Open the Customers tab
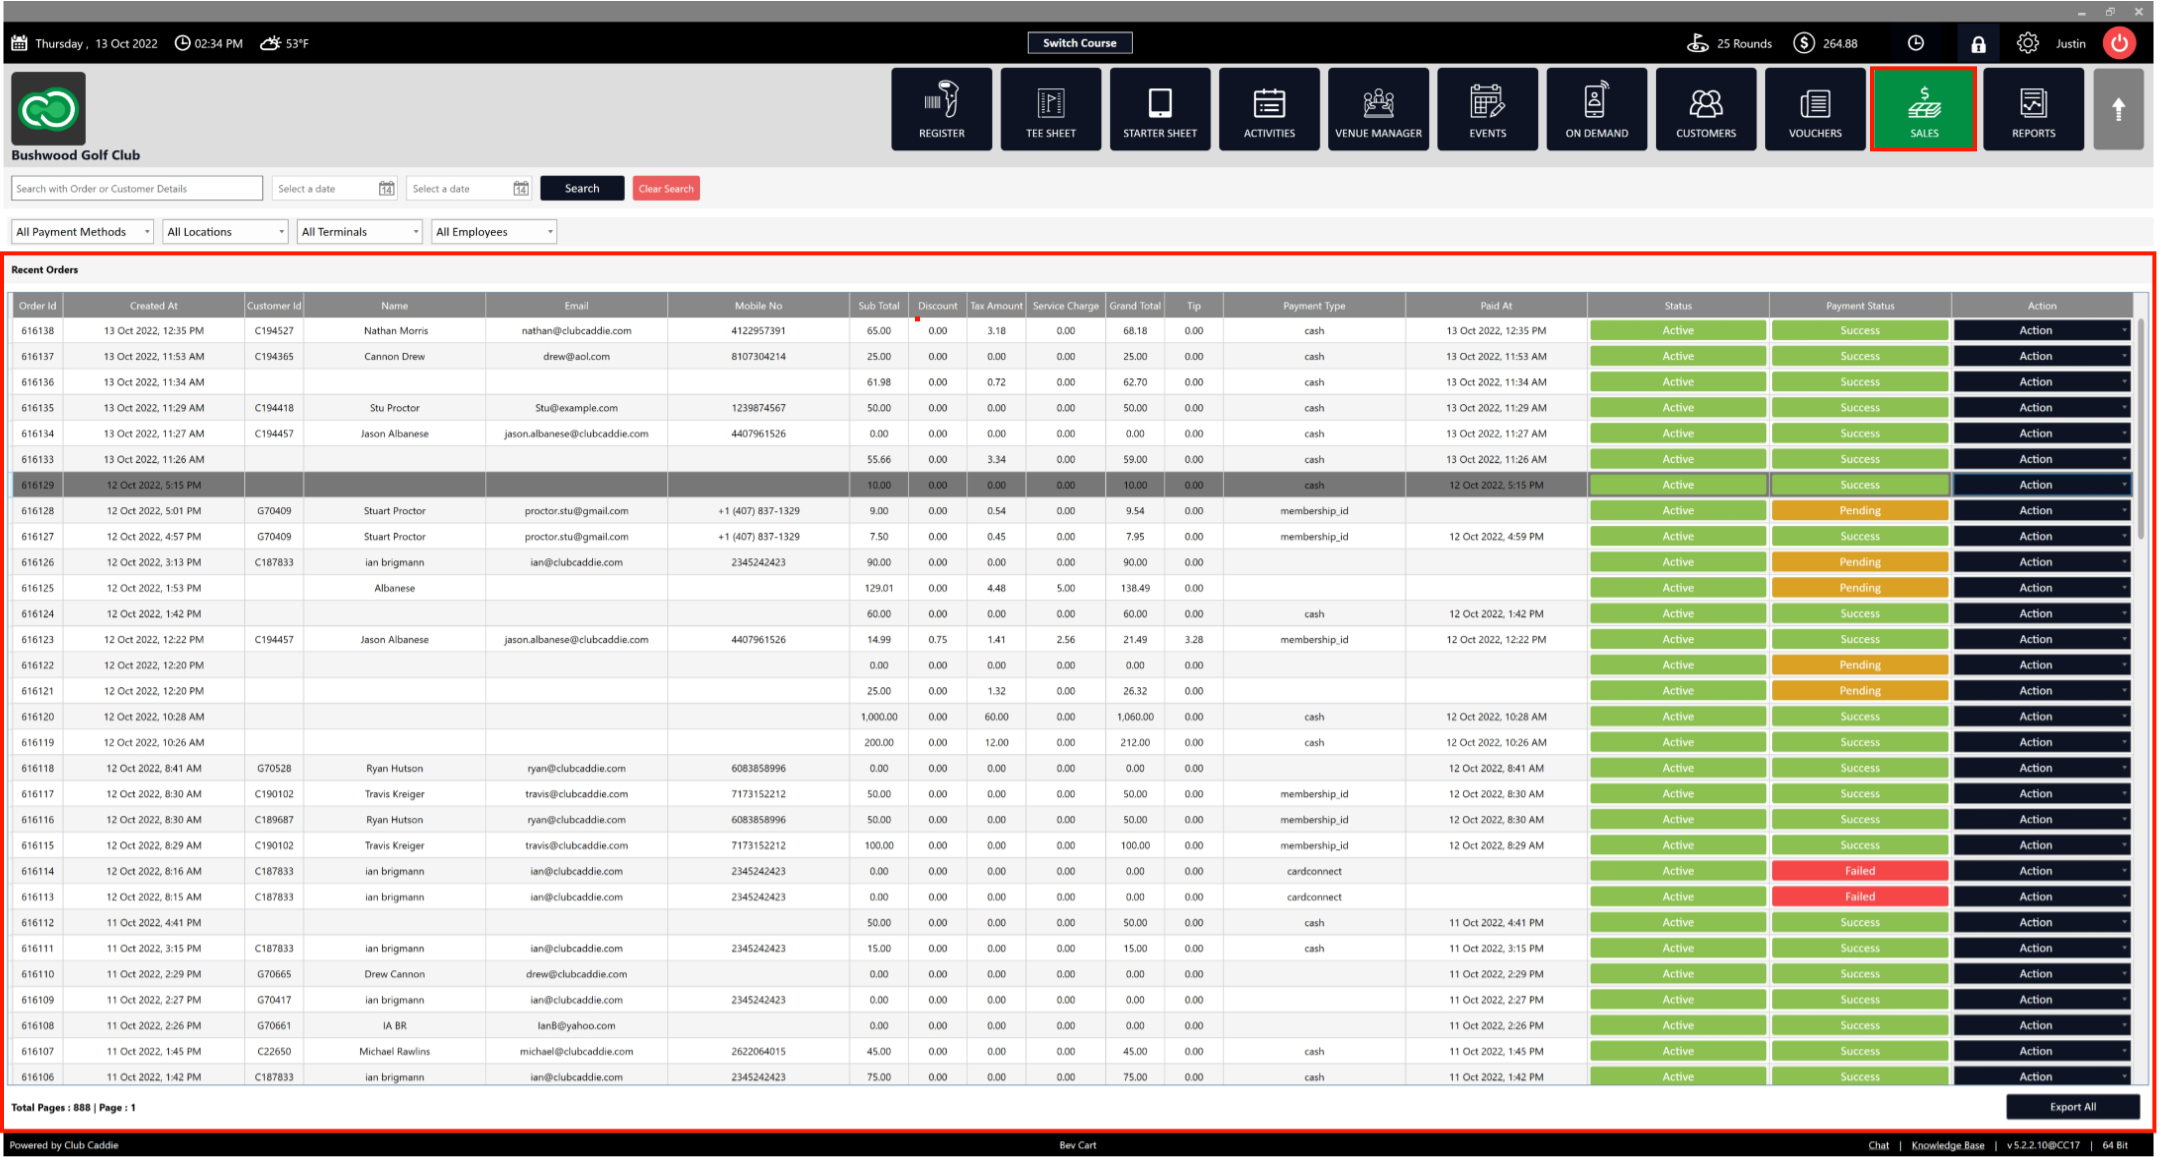 coord(1705,109)
